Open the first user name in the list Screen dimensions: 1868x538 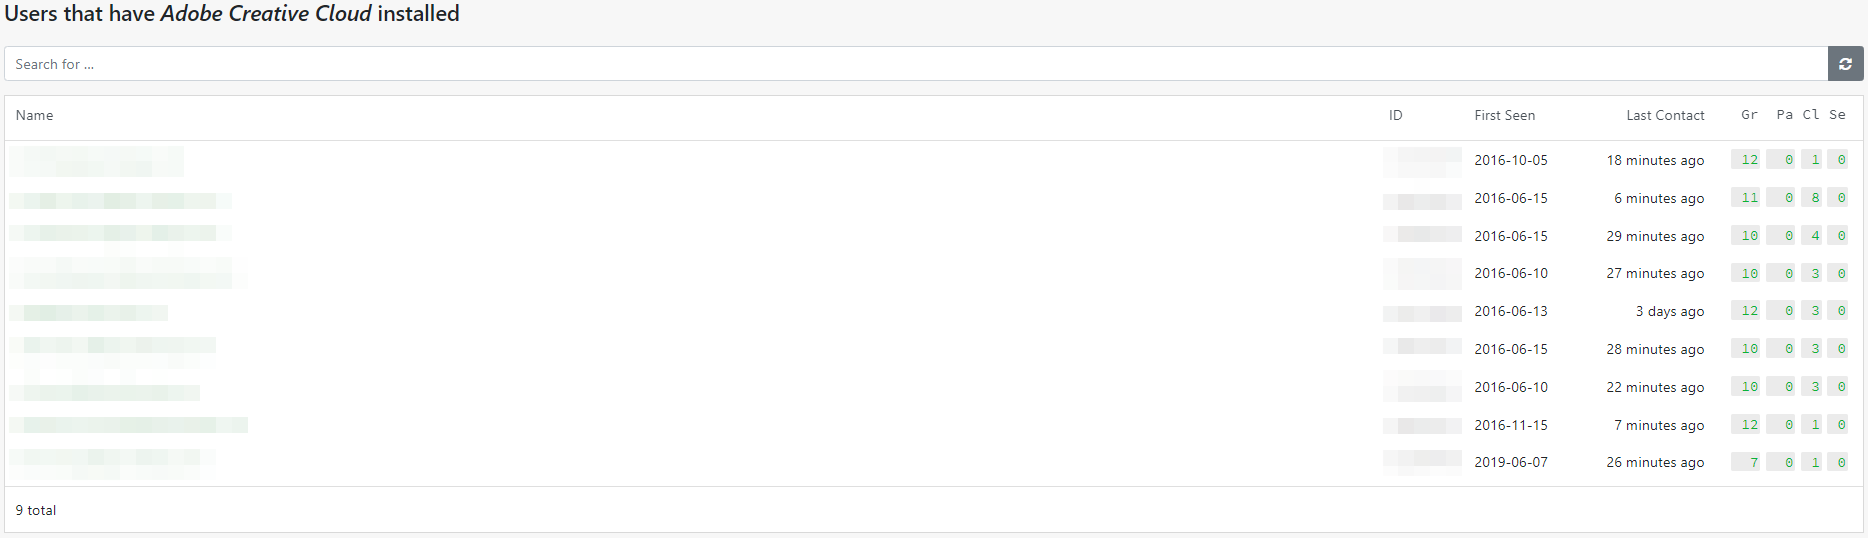pyautogui.click(x=97, y=160)
